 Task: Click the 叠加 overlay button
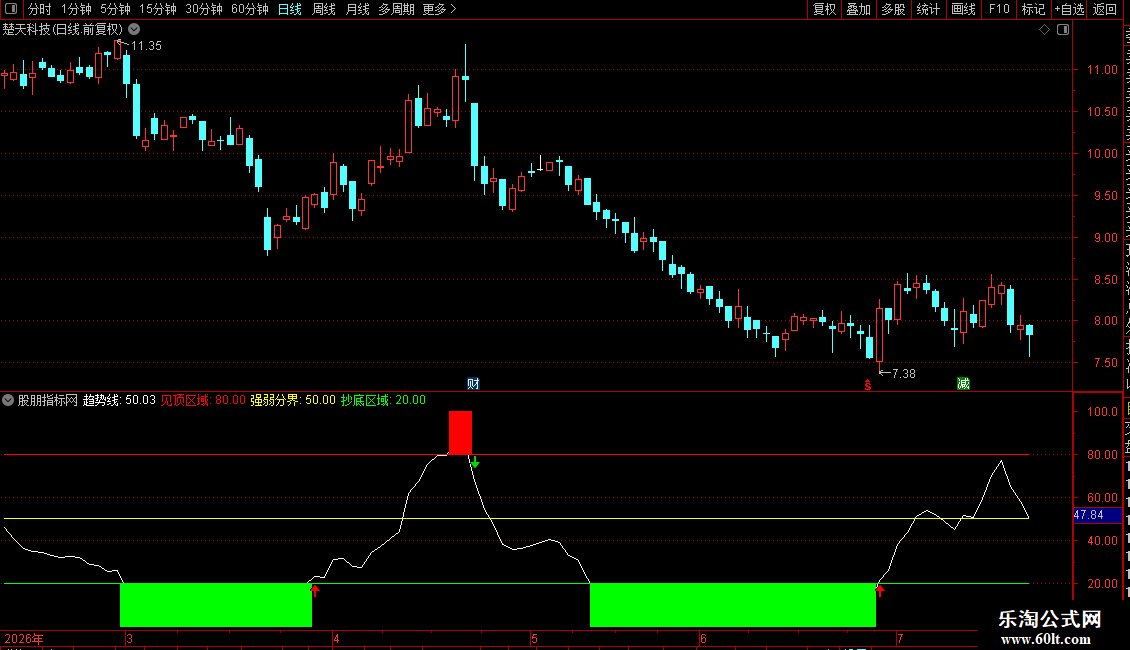coord(858,9)
